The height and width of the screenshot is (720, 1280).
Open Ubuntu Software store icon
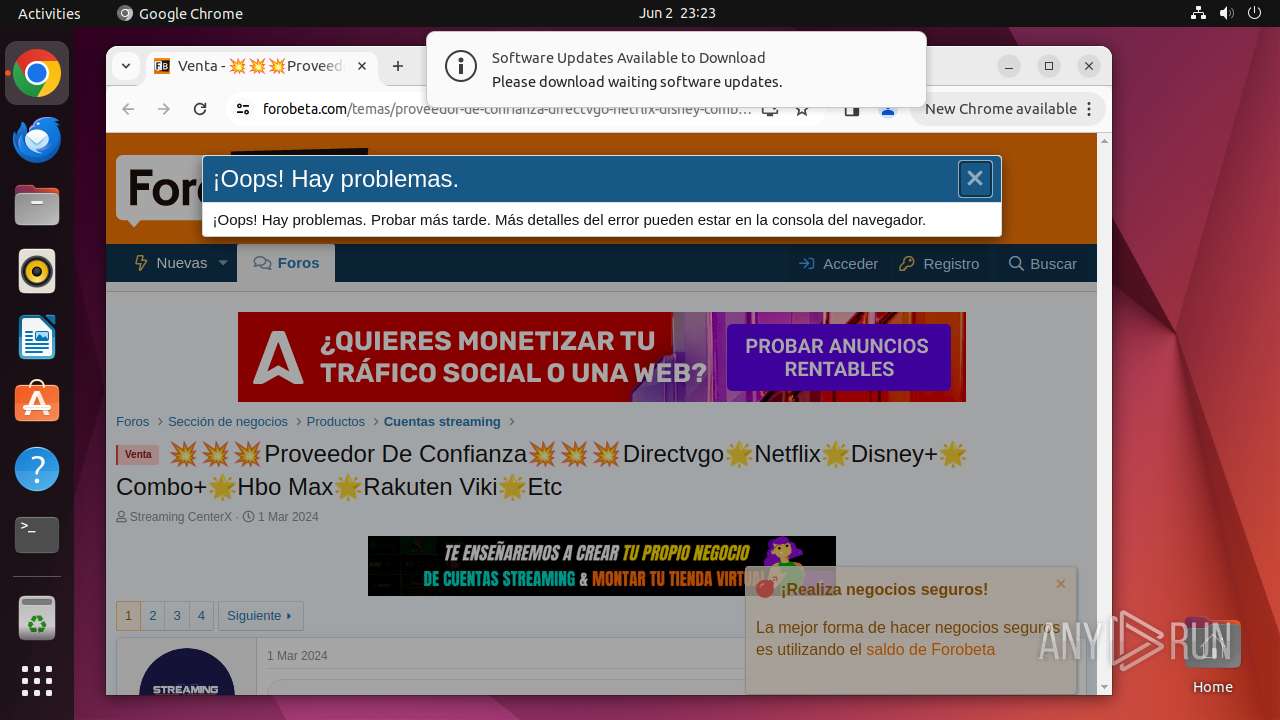(37, 403)
